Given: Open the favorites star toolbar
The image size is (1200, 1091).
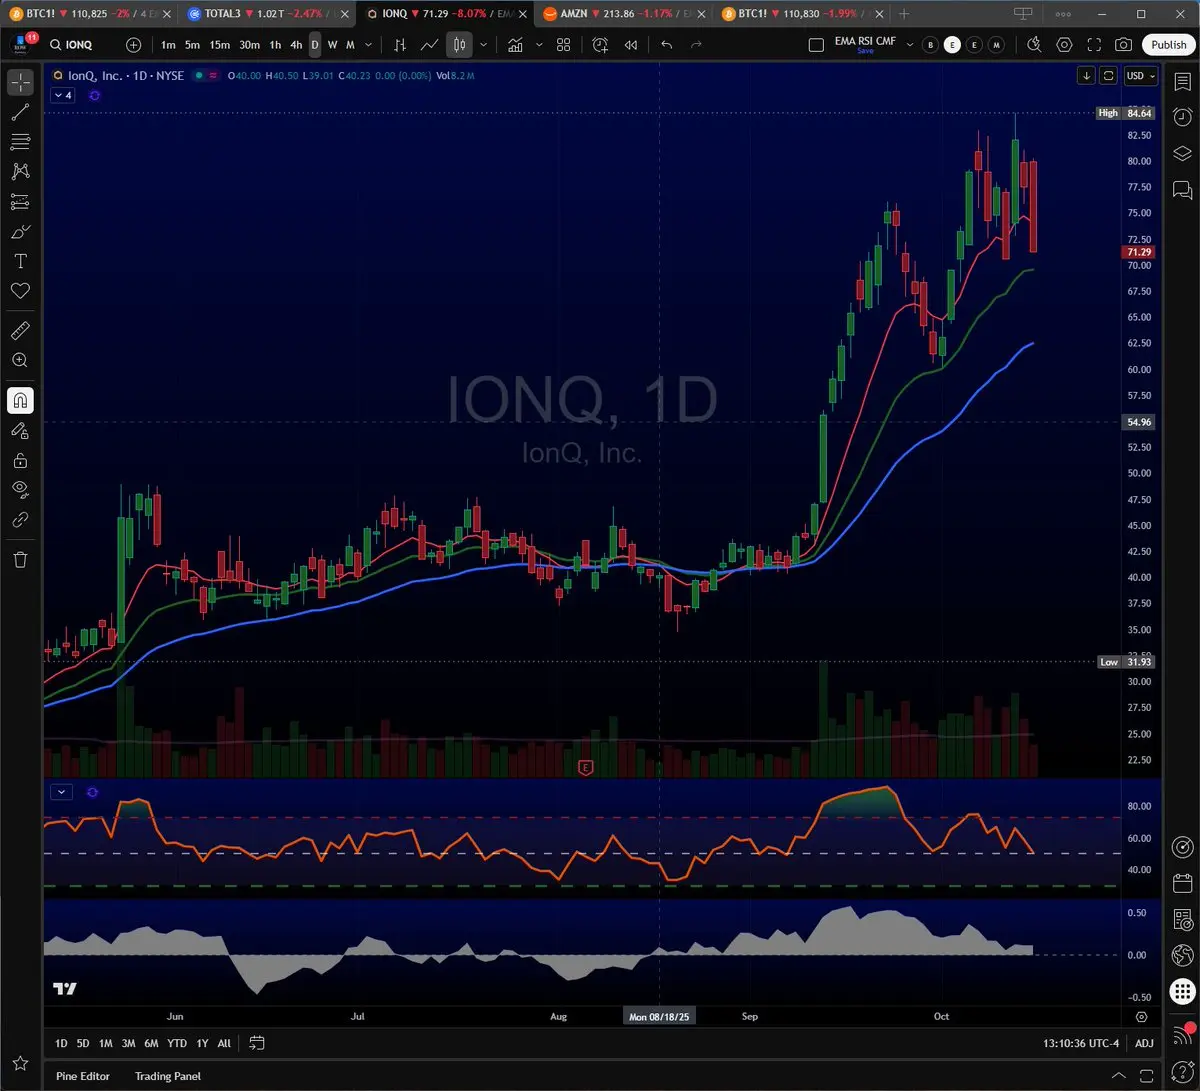Looking at the screenshot, I should pos(20,1063).
